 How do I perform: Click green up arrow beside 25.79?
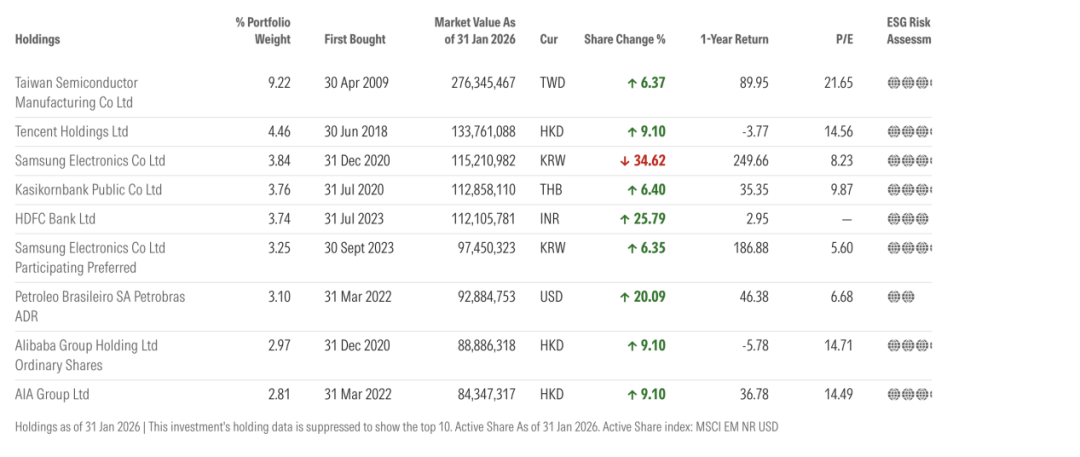[625, 219]
